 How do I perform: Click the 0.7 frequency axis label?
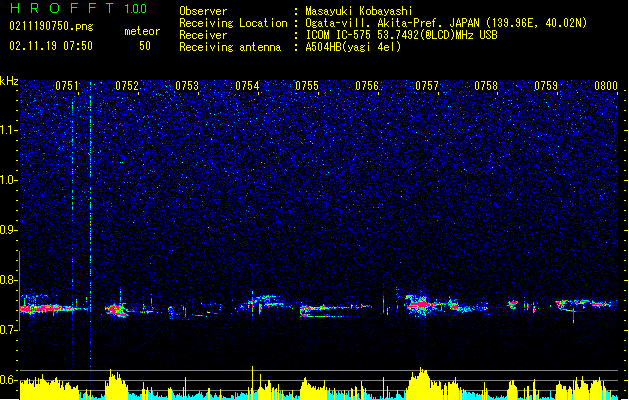9,330
